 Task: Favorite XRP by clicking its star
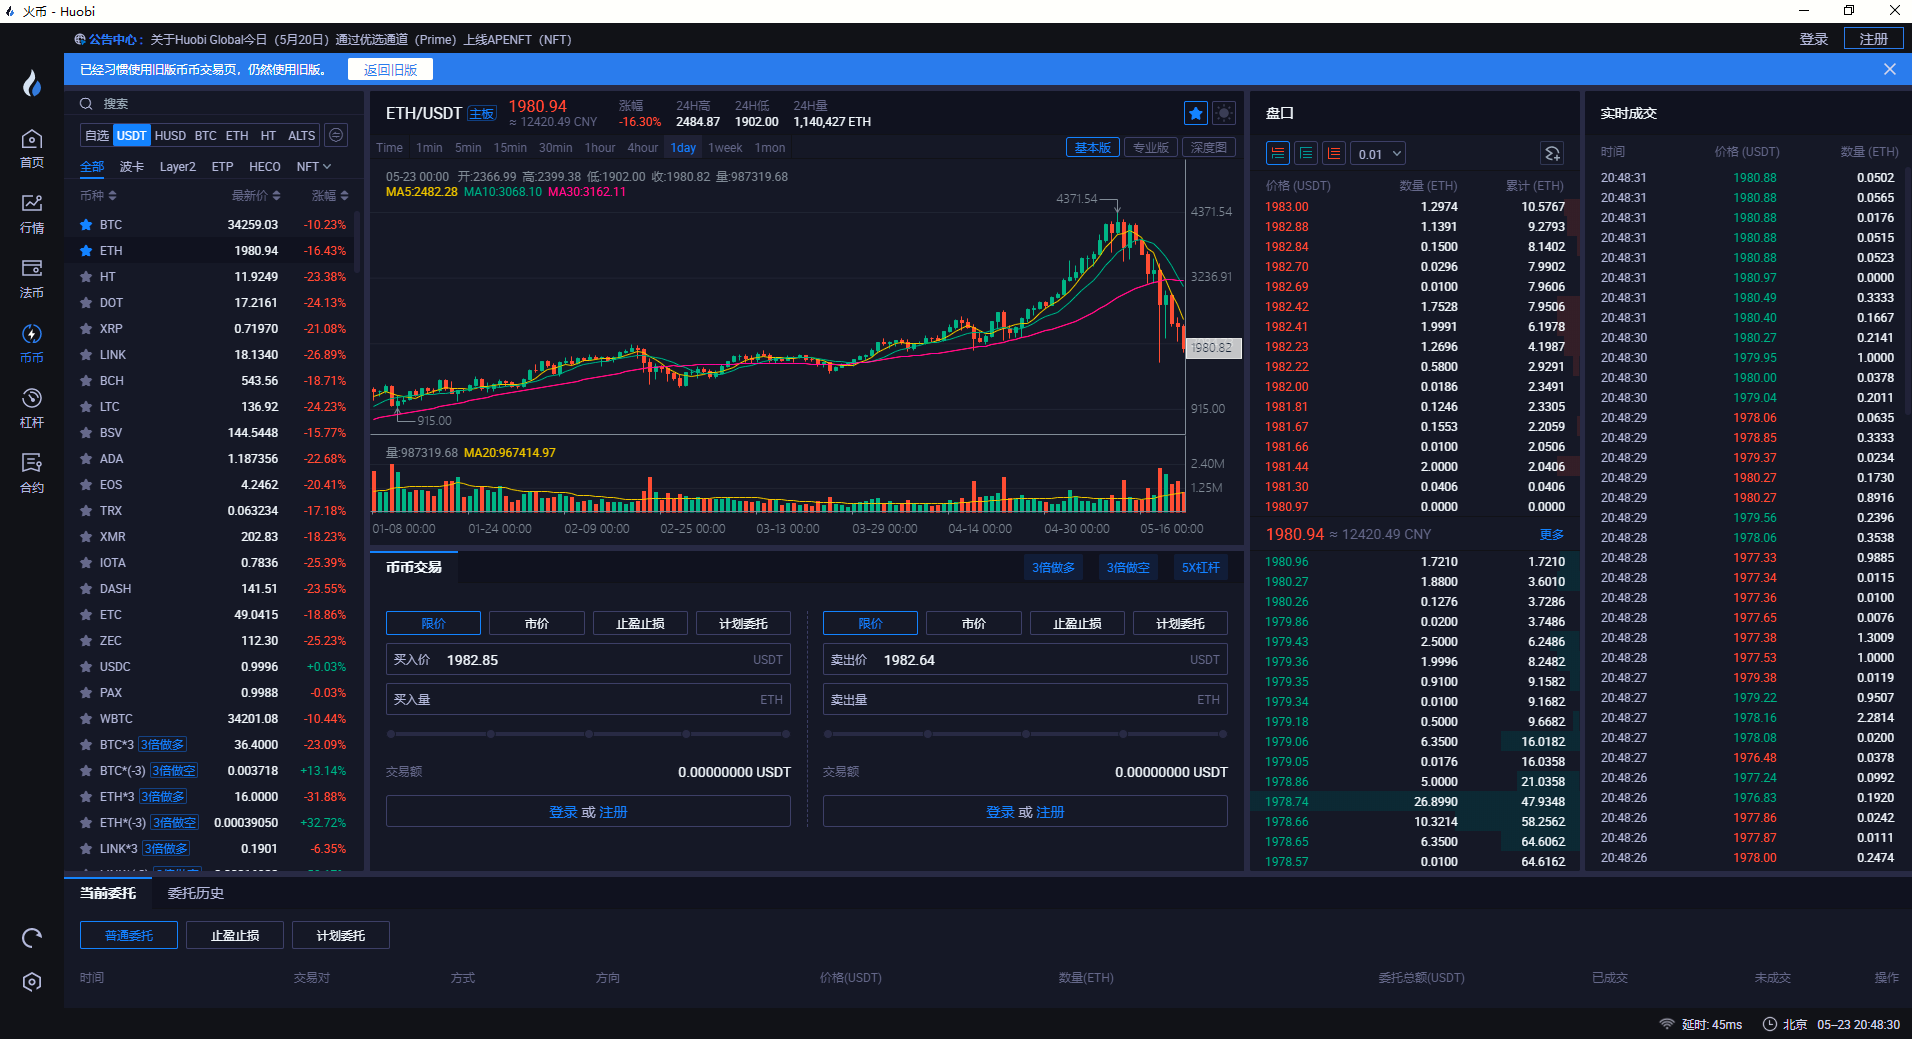[x=86, y=329]
